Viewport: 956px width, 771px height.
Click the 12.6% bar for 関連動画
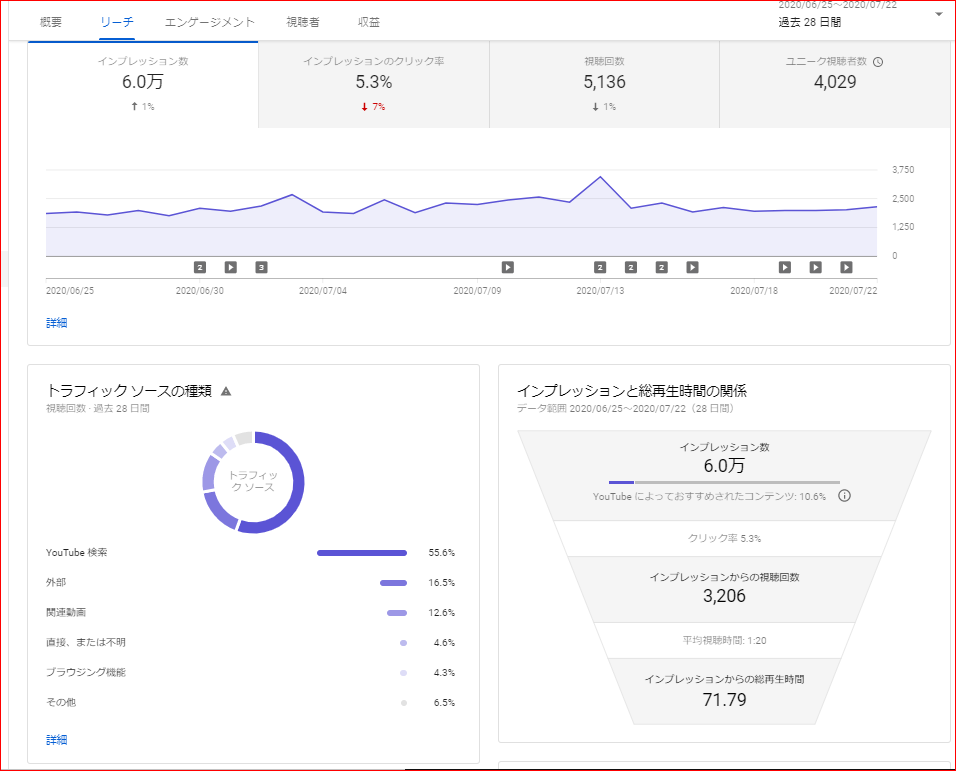pos(397,613)
